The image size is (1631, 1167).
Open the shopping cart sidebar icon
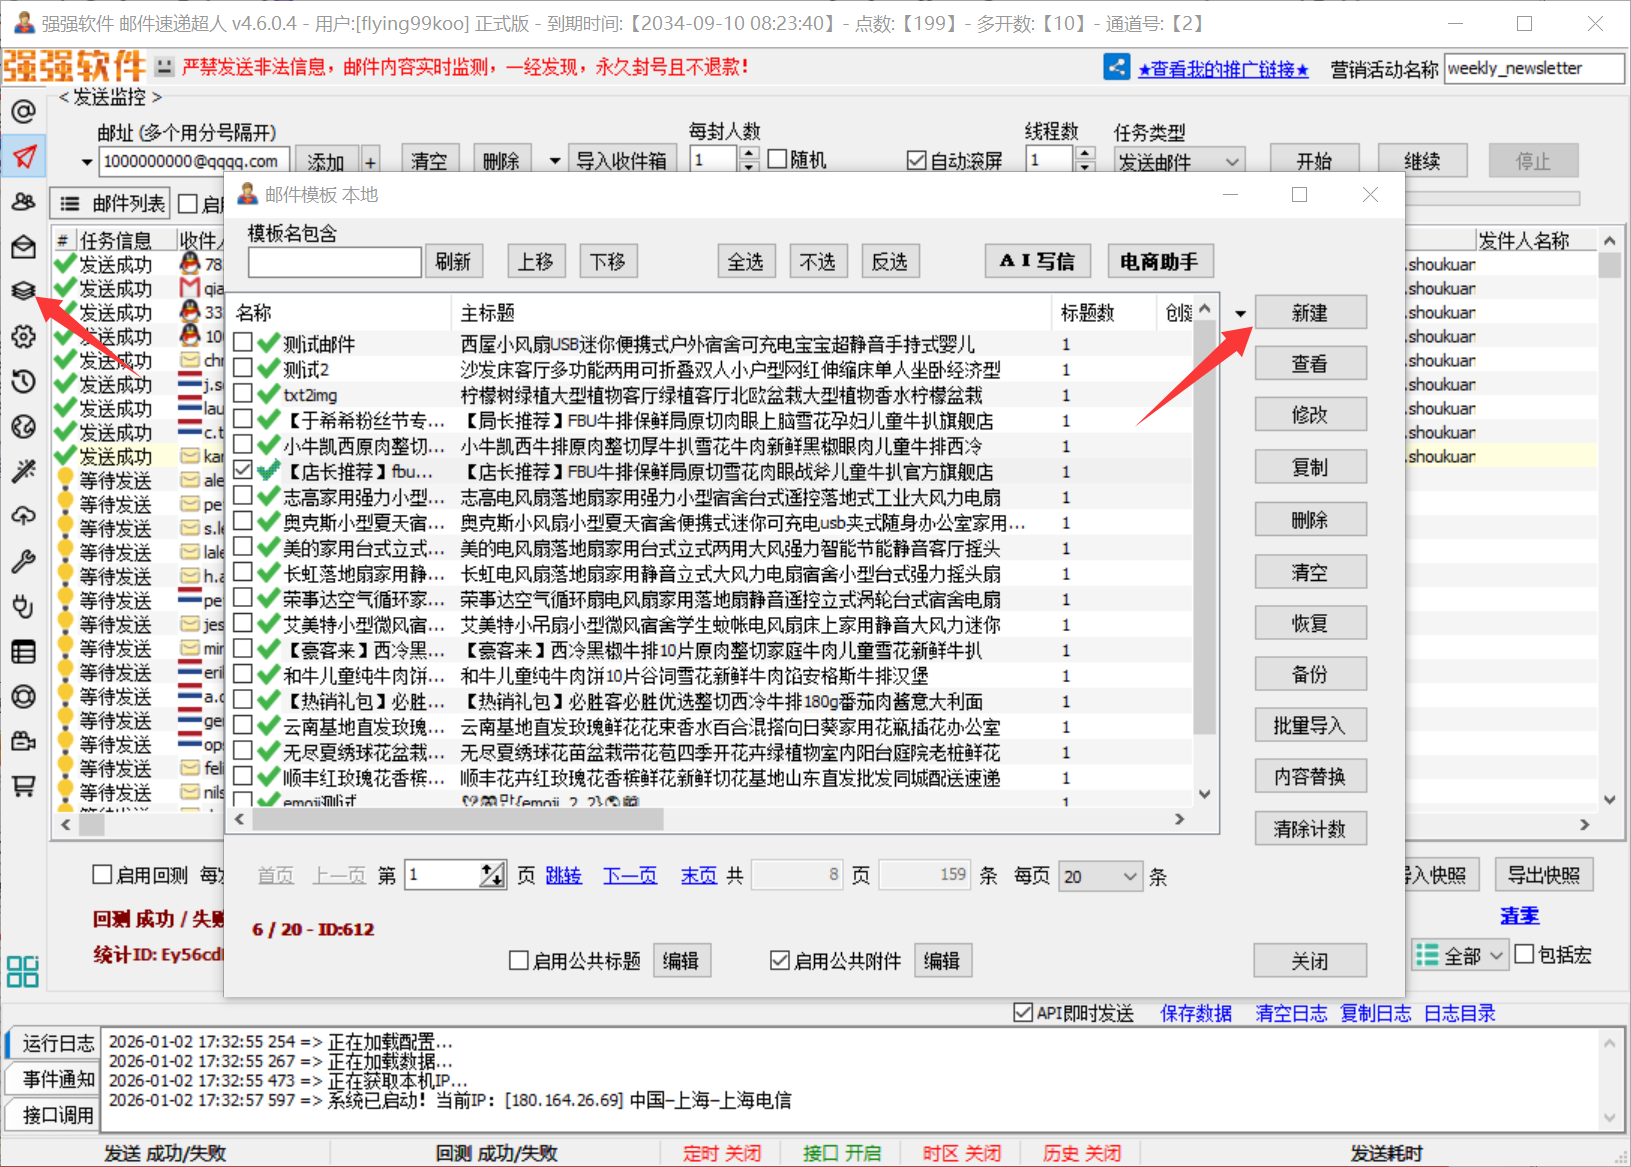[23, 786]
